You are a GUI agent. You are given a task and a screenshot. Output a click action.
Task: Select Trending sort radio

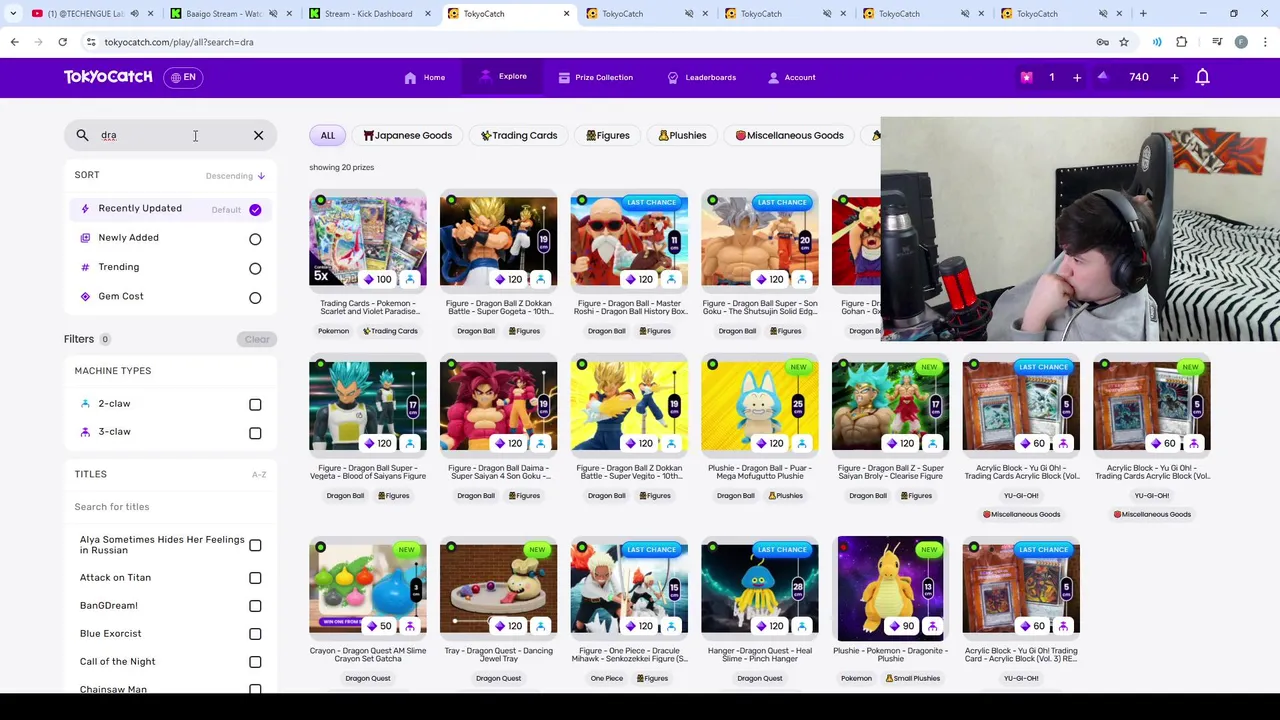[255, 268]
